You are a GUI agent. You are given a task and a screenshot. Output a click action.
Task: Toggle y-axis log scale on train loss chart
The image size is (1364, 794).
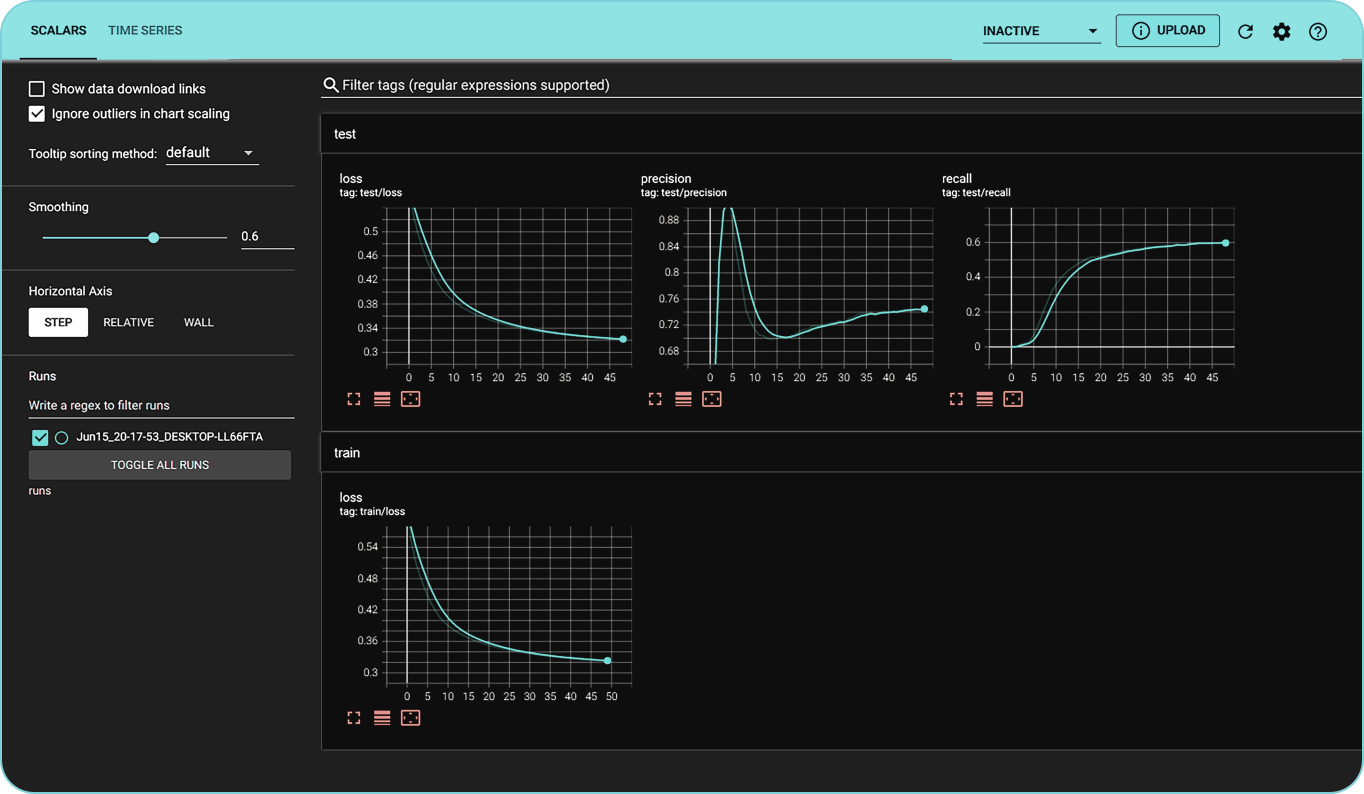382,718
